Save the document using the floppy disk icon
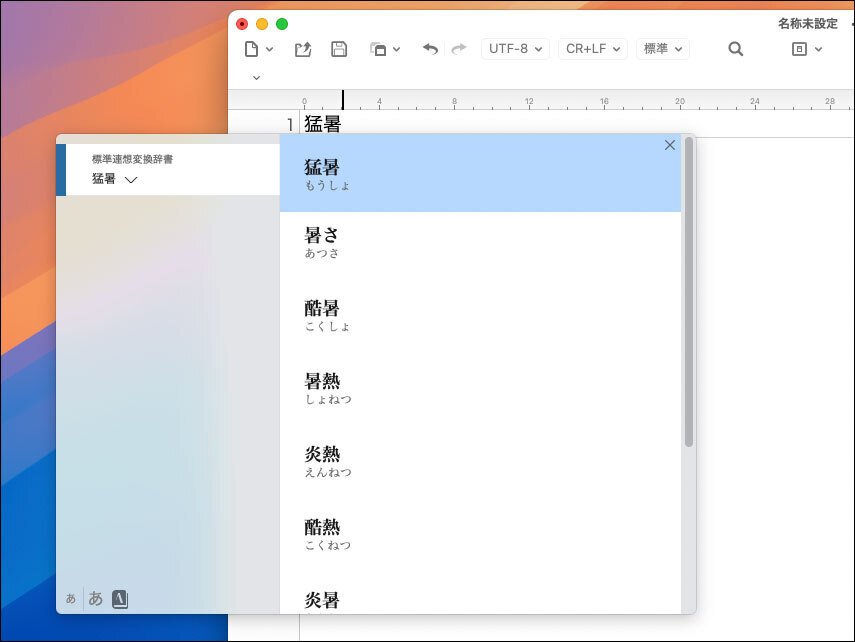The width and height of the screenshot is (855, 642). 339,48
